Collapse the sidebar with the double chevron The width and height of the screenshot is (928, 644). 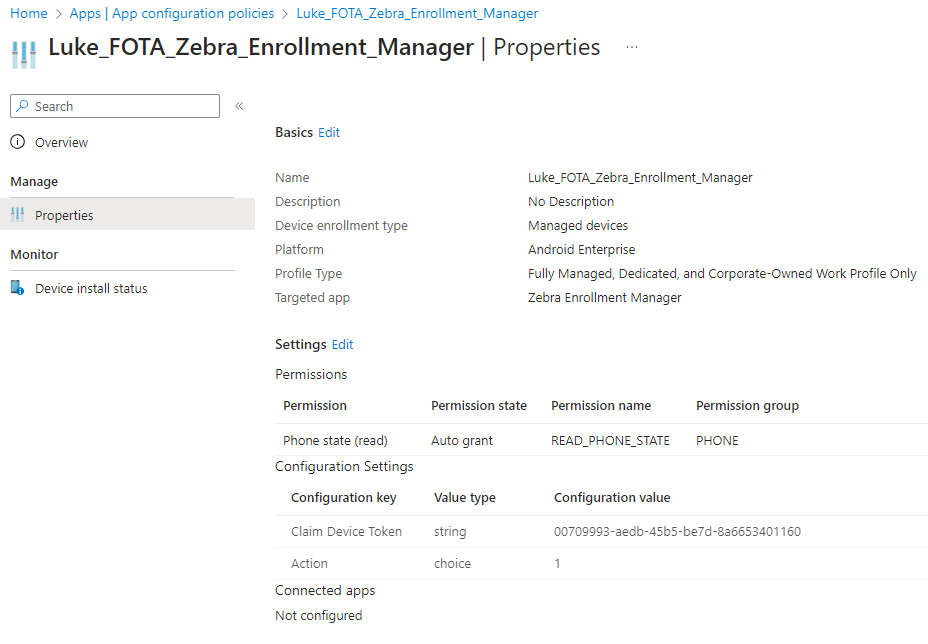(239, 106)
